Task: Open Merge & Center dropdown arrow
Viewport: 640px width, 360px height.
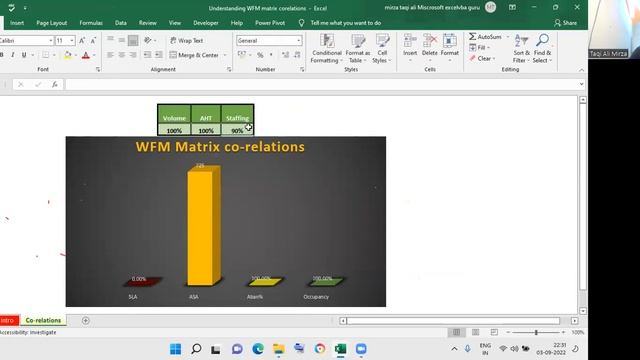Action: [x=225, y=55]
